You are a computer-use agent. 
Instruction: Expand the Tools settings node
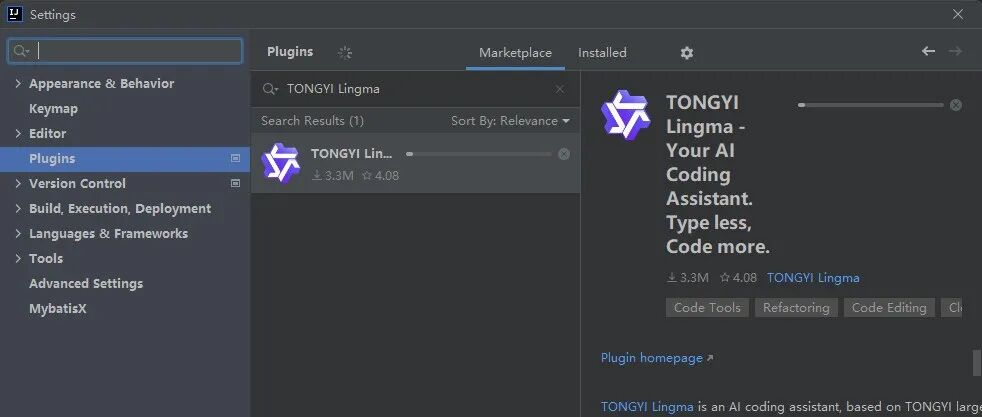[x=18, y=259]
